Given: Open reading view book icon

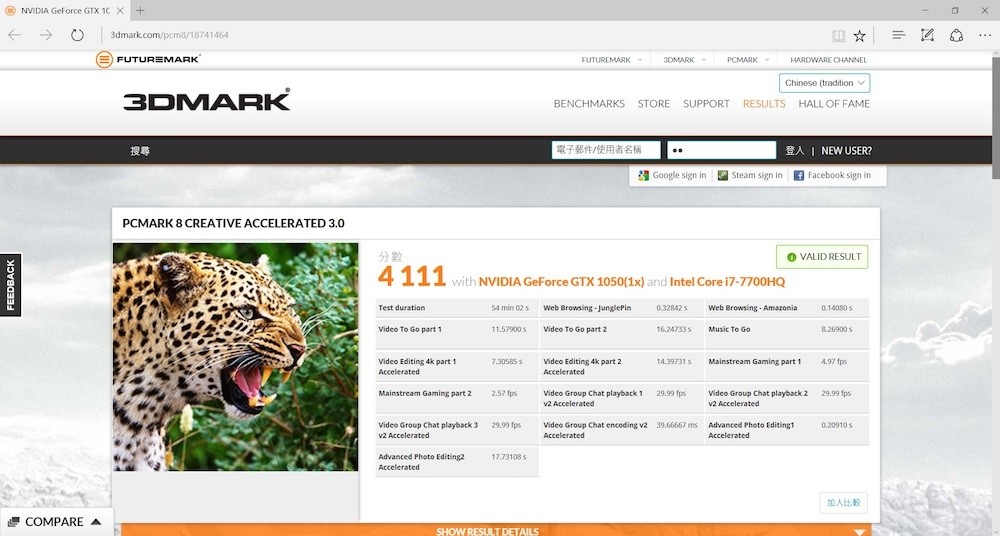Looking at the screenshot, I should click(x=839, y=36).
